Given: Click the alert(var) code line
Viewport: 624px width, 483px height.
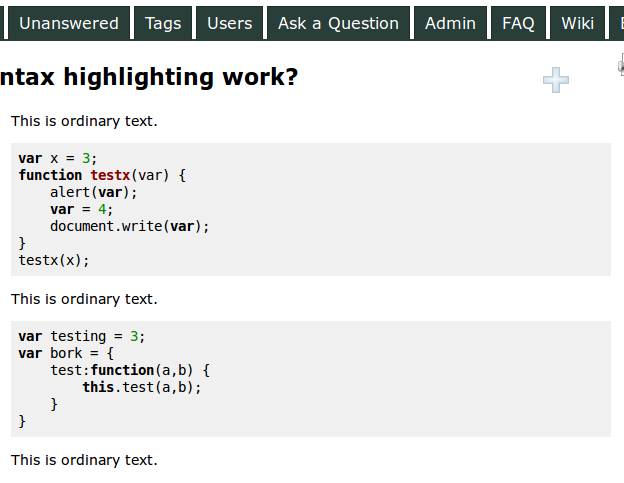Looking at the screenshot, I should pyautogui.click(x=94, y=192).
